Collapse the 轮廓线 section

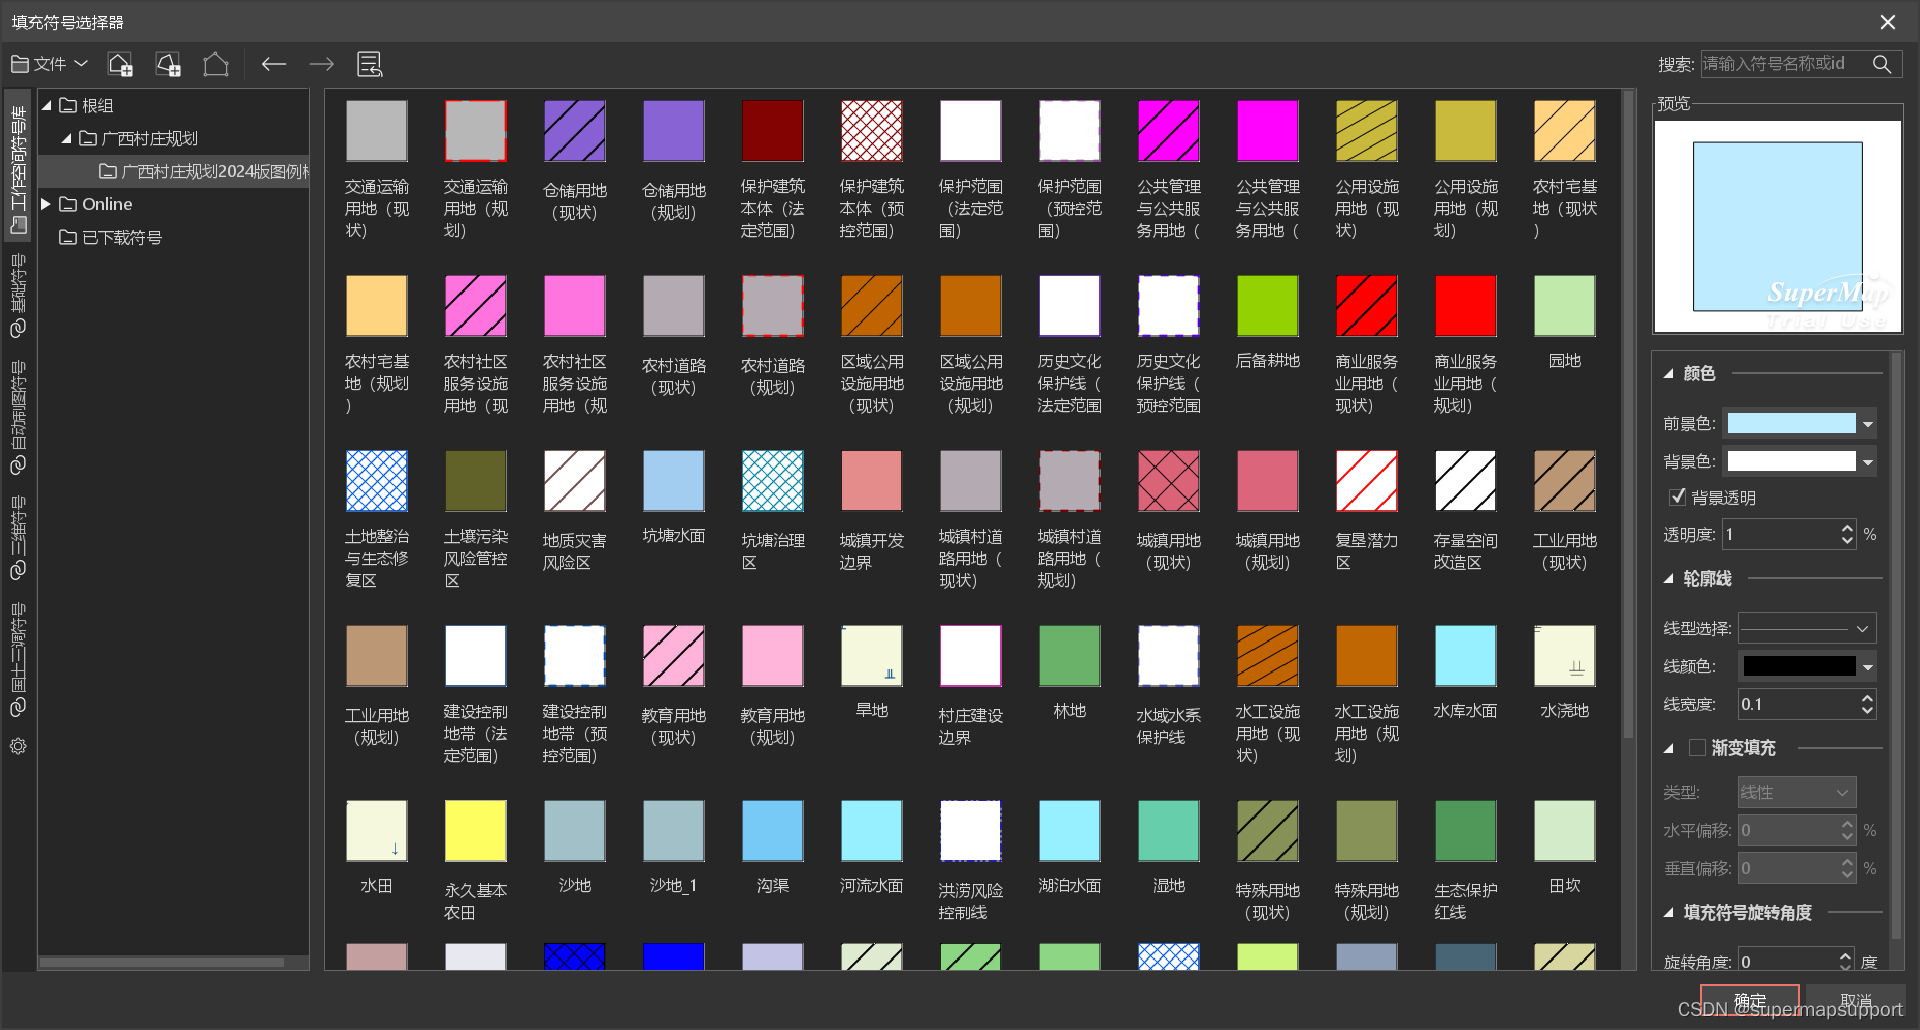(x=1668, y=579)
